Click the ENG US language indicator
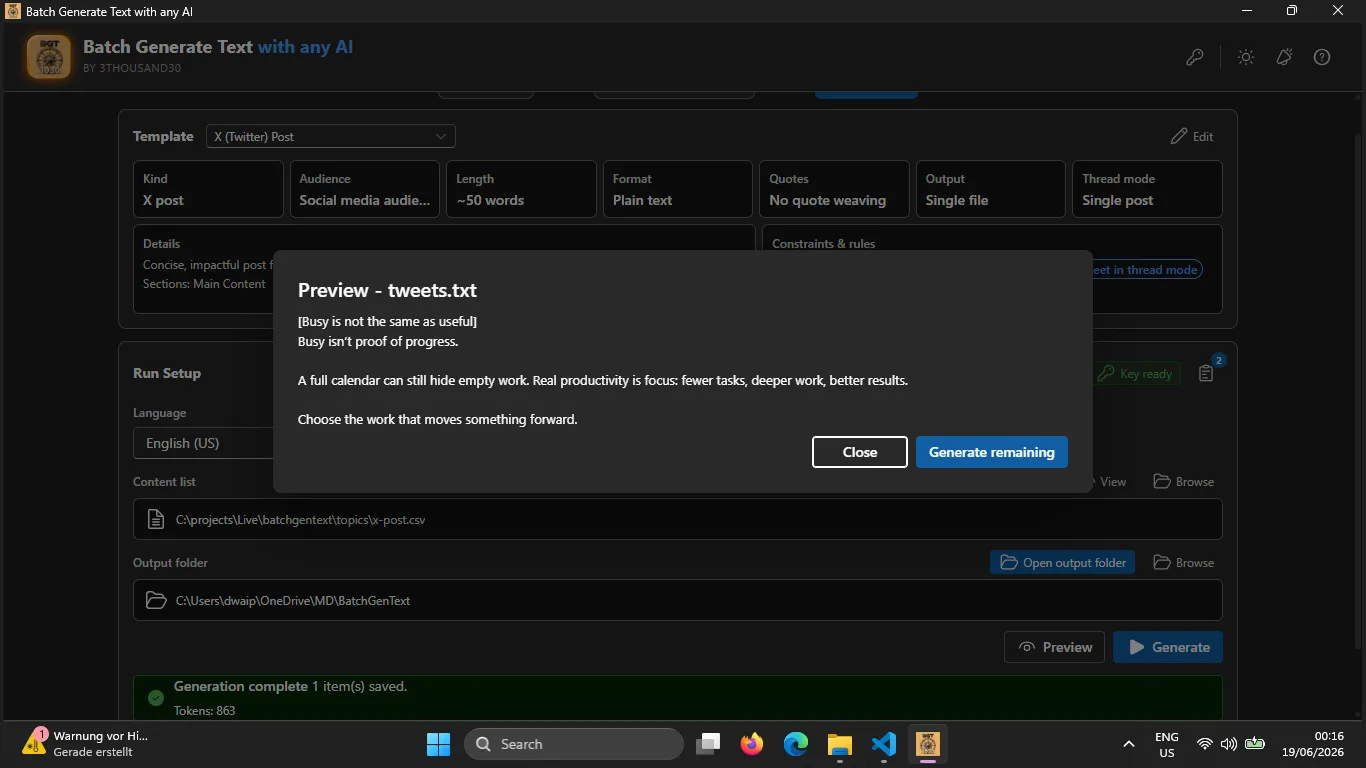1366x768 pixels. click(1167, 744)
